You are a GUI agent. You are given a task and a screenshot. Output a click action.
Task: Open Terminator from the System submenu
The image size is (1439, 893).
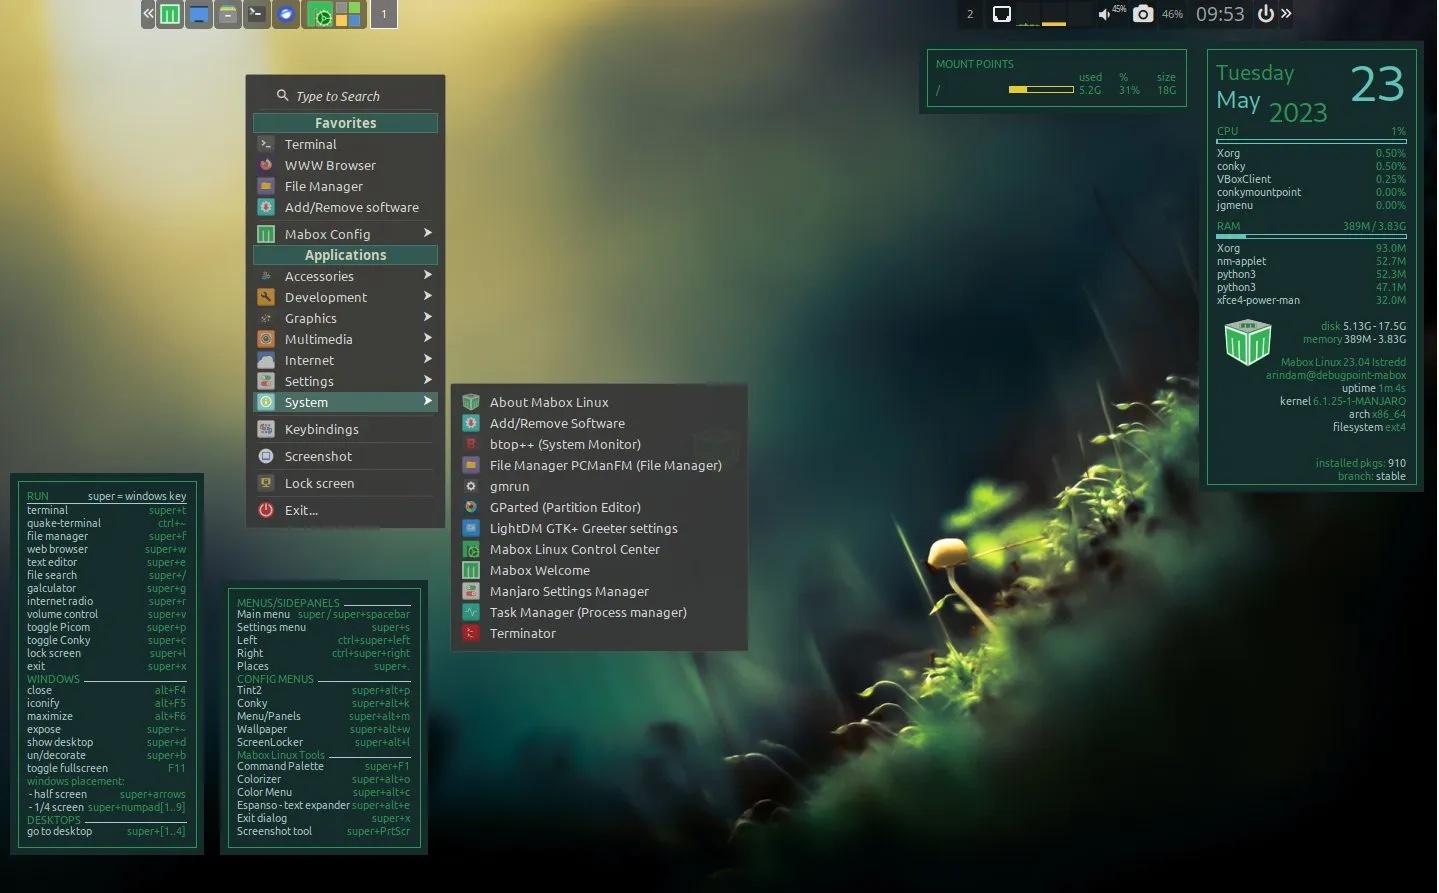[523, 633]
